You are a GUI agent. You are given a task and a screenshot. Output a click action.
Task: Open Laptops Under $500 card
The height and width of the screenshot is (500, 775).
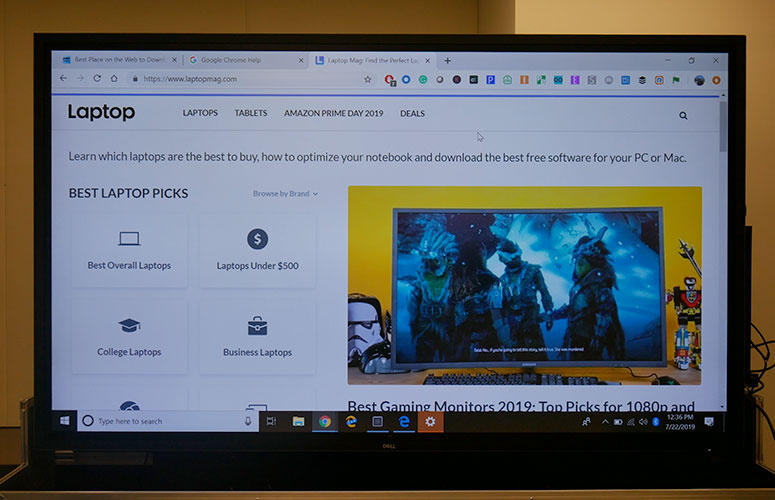(x=258, y=251)
